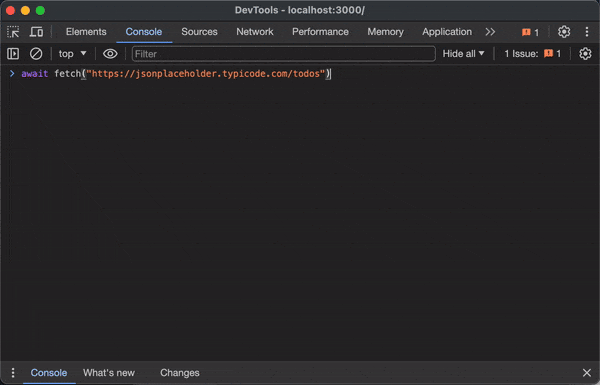The image size is (600, 385).
Task: Open DevTools settings gear
Action: (564, 32)
